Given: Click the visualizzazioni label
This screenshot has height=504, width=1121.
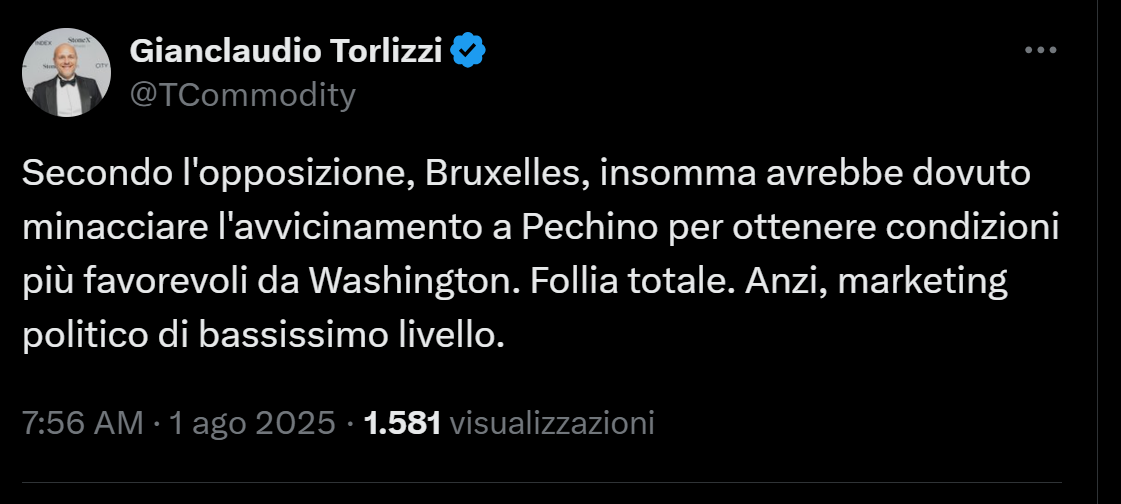Looking at the screenshot, I should tap(553, 423).
